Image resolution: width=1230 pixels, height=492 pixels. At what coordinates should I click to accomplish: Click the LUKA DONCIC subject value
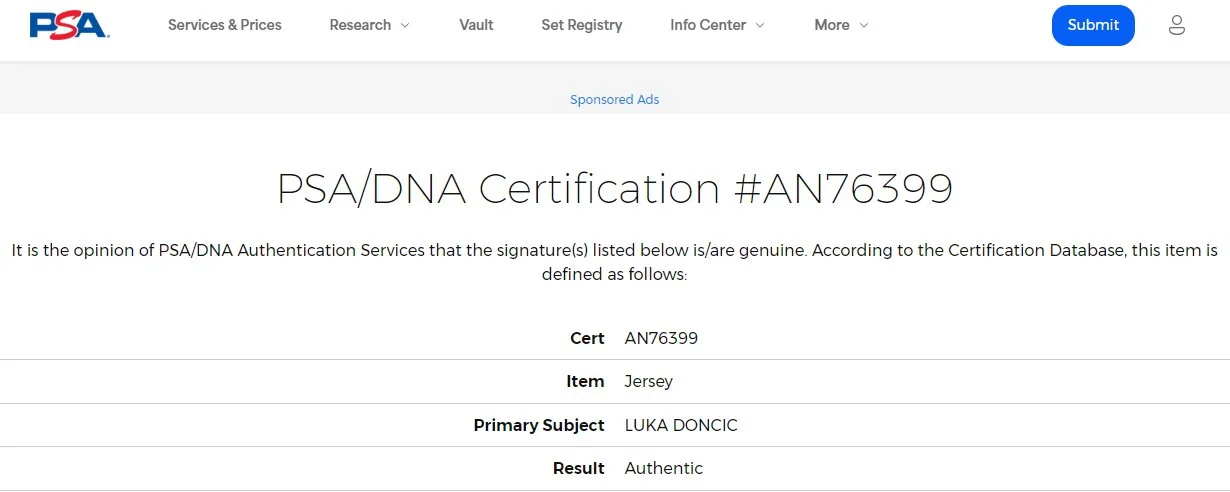coord(681,425)
